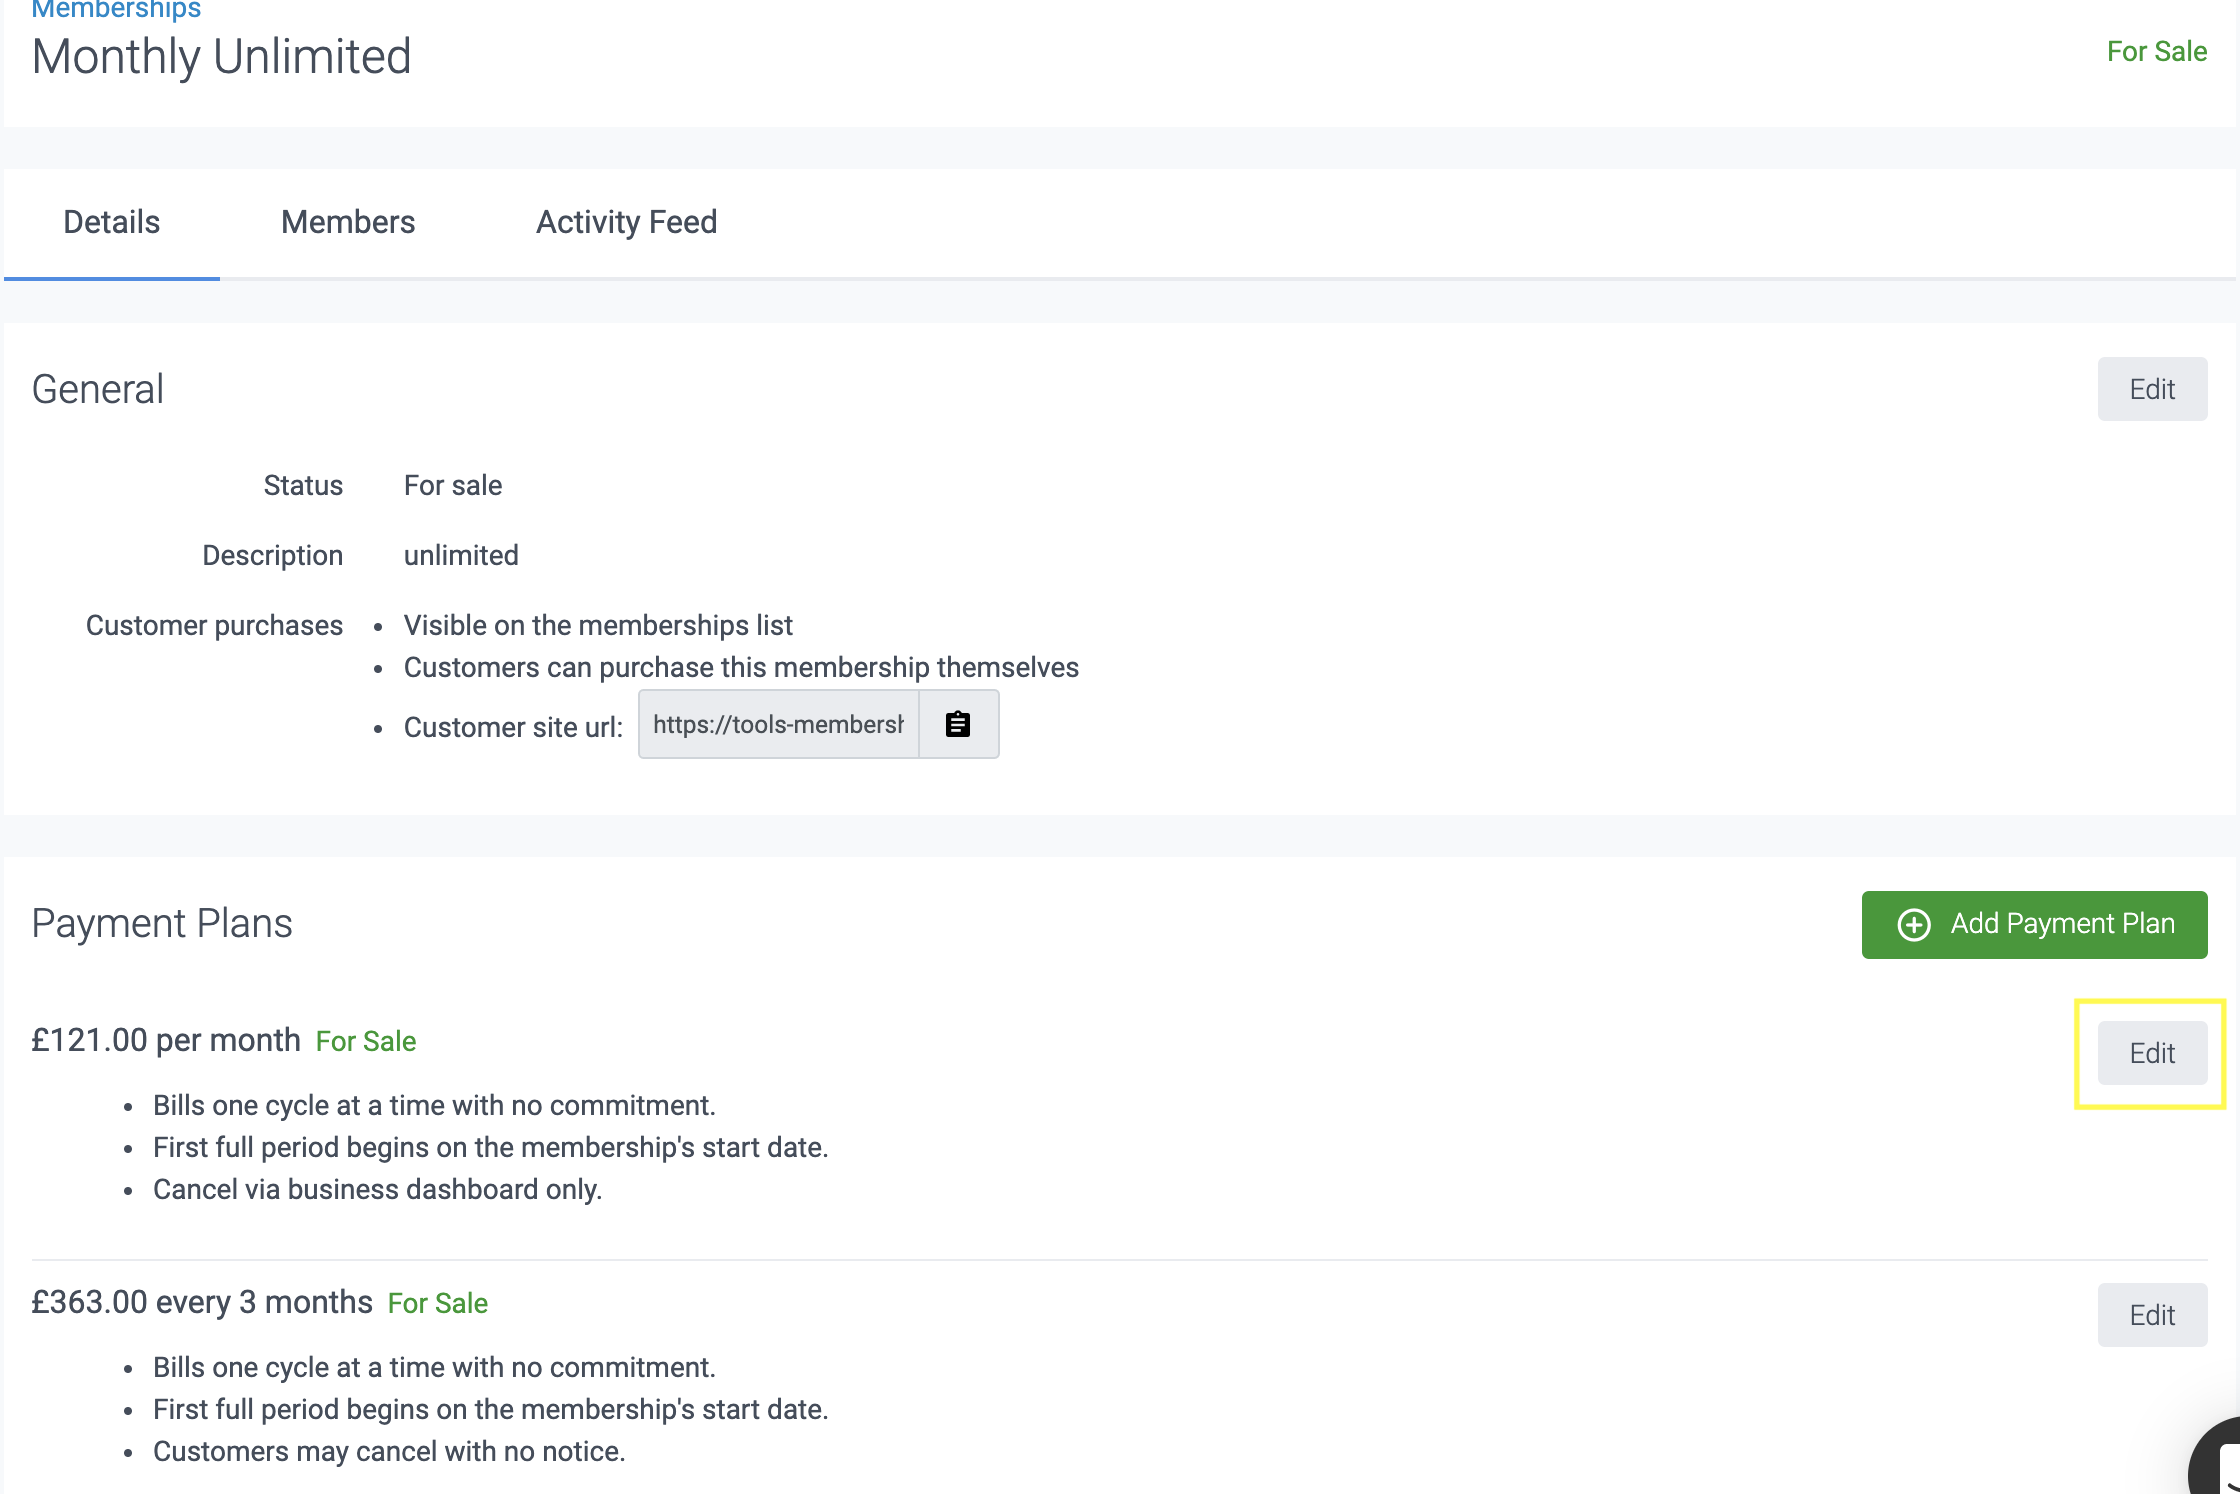Open the Activity Feed tab
The height and width of the screenshot is (1494, 2240).
click(x=626, y=222)
